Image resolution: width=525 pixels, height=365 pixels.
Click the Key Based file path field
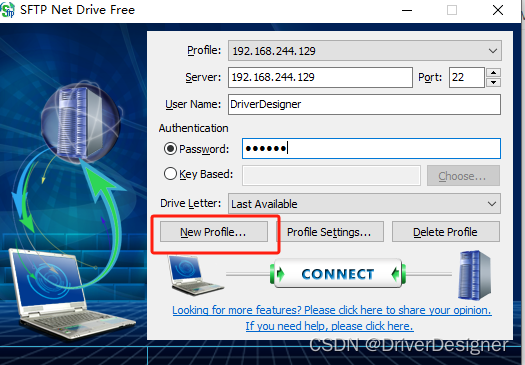(x=331, y=175)
